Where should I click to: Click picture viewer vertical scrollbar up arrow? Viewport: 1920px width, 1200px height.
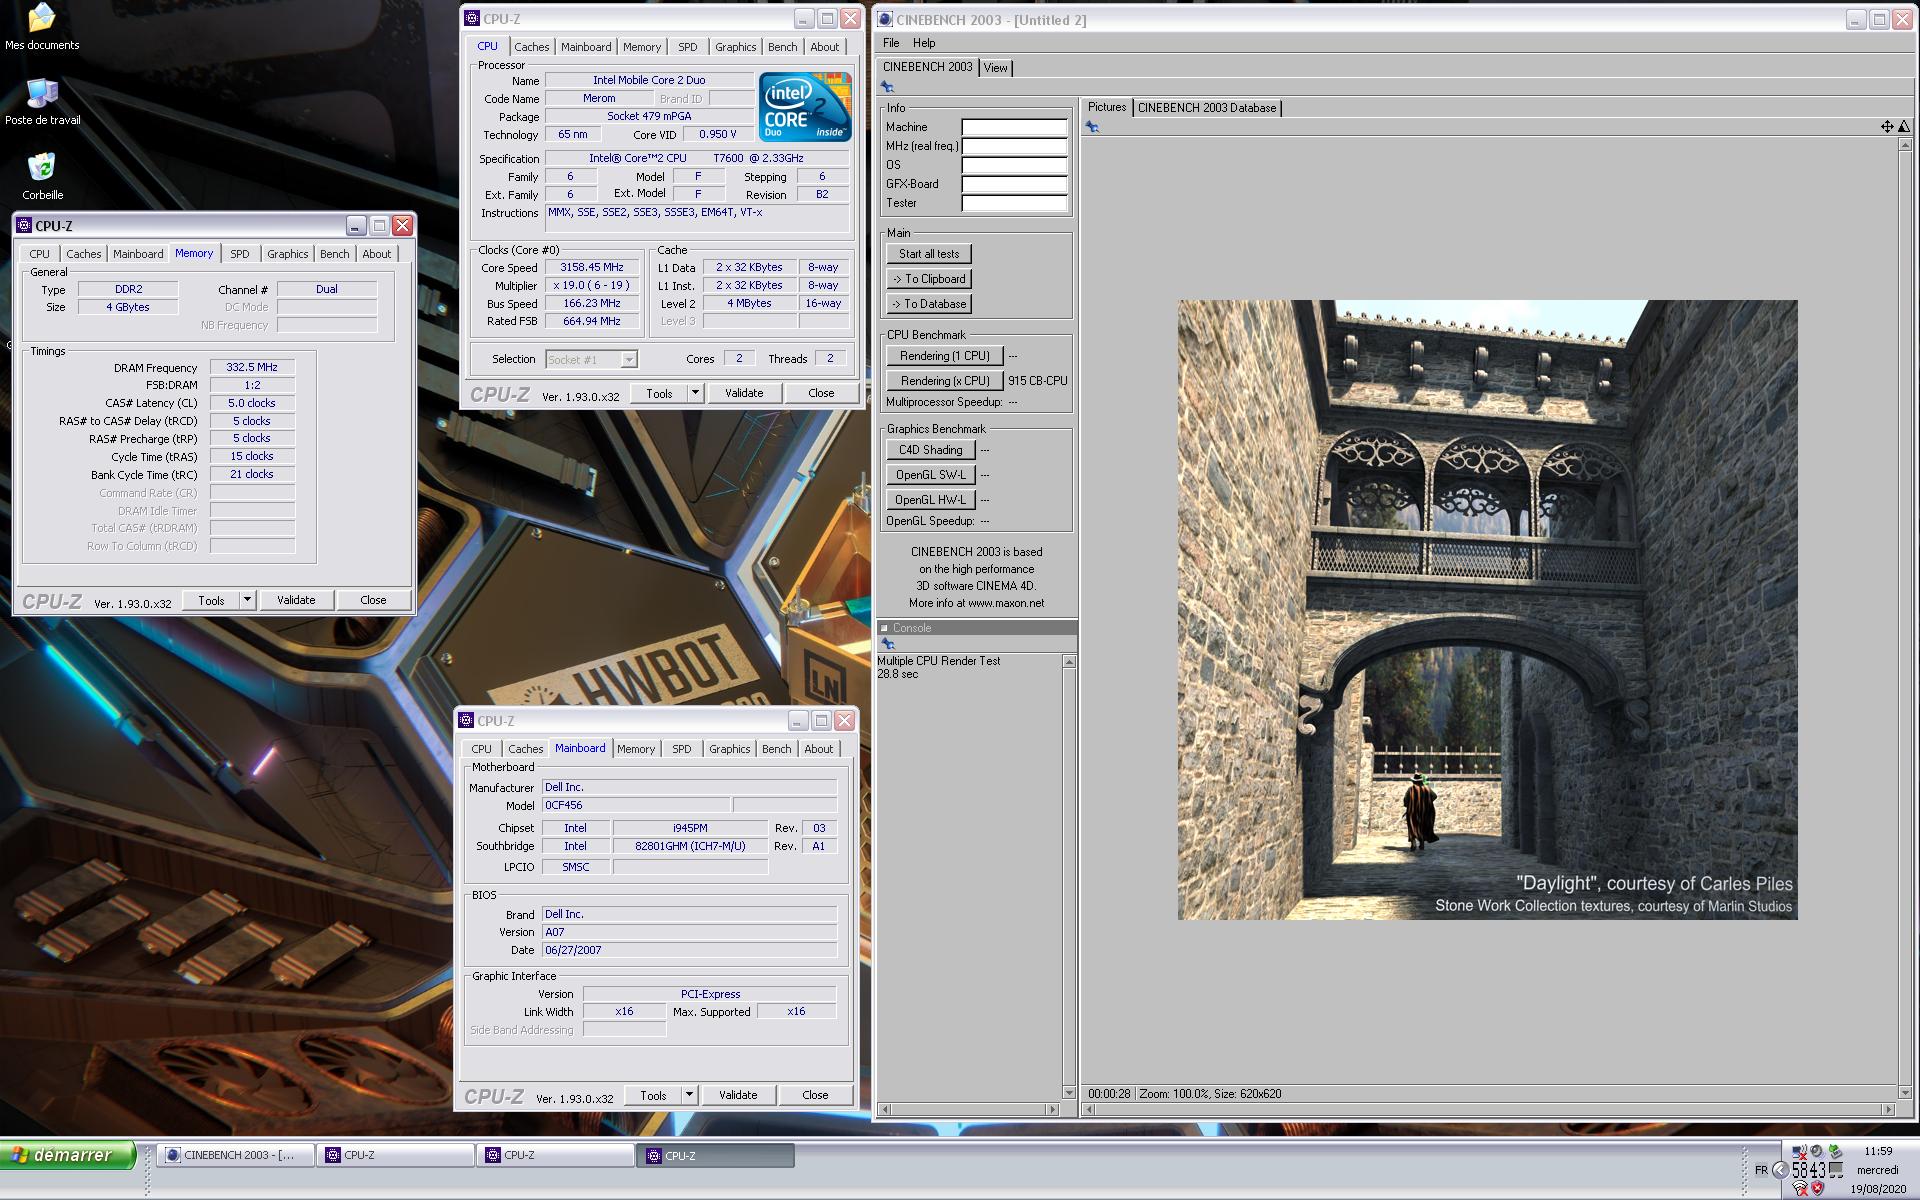(x=1904, y=145)
